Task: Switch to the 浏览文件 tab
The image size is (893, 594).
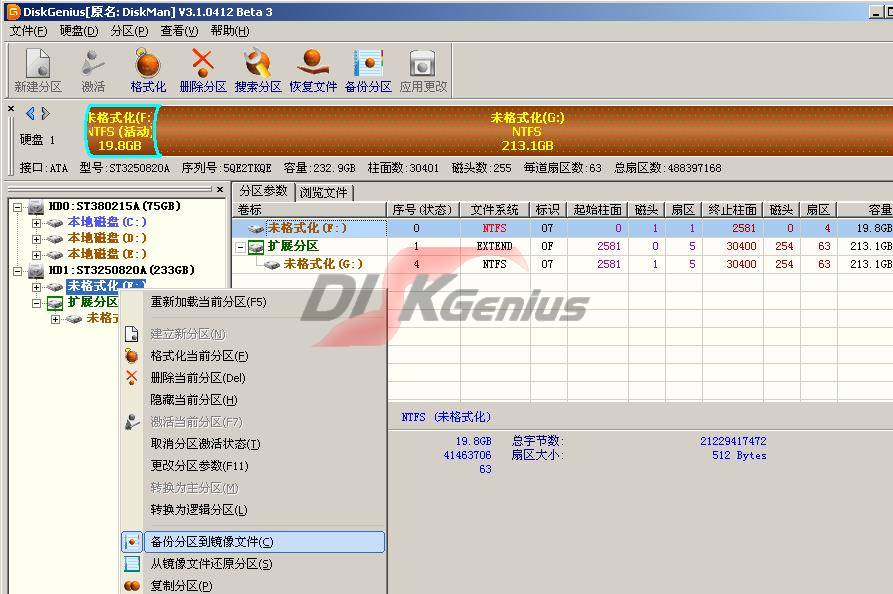Action: point(323,192)
